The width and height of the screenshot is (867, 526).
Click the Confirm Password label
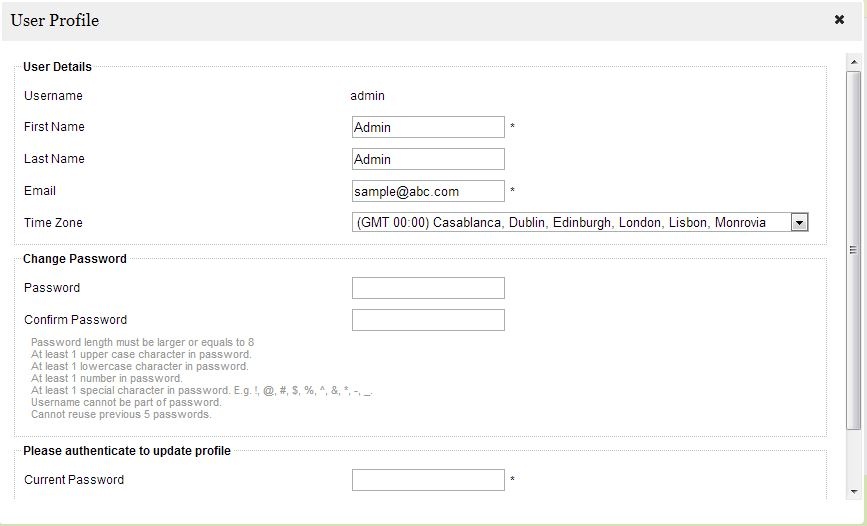coord(76,320)
